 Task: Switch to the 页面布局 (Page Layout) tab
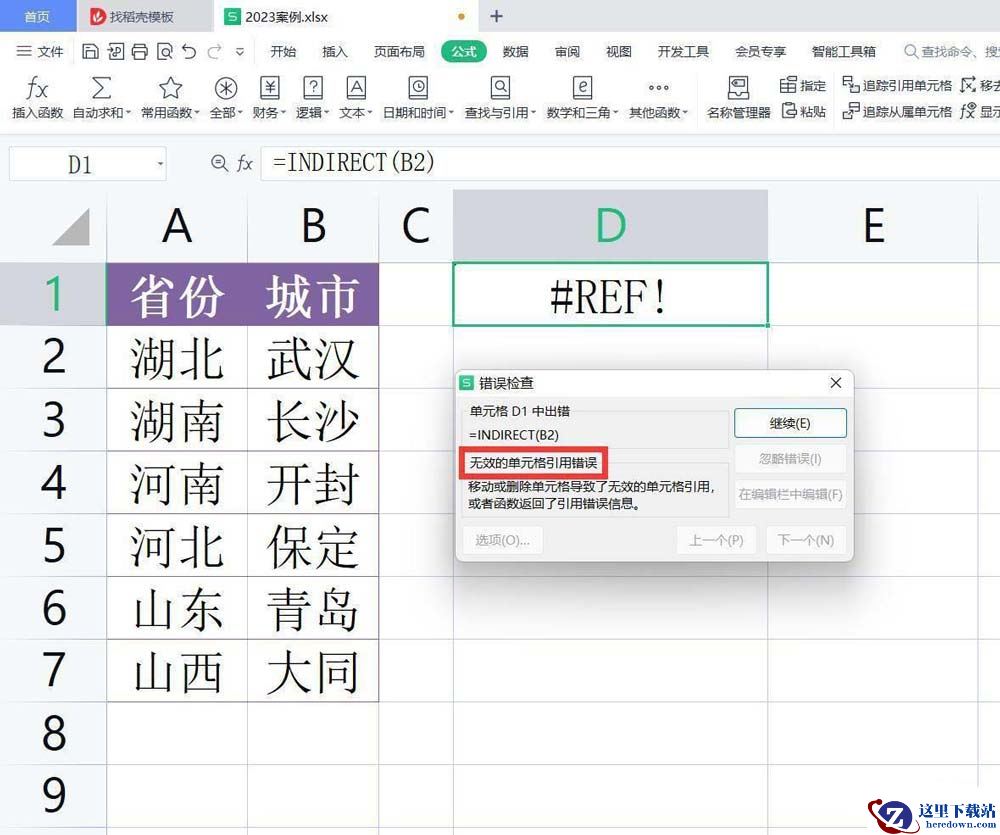[399, 51]
